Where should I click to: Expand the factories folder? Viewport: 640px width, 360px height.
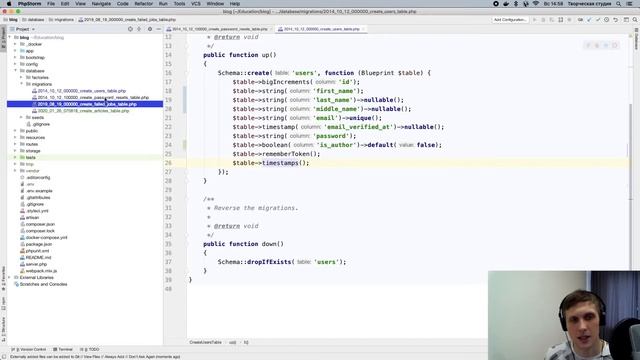(x=22, y=77)
